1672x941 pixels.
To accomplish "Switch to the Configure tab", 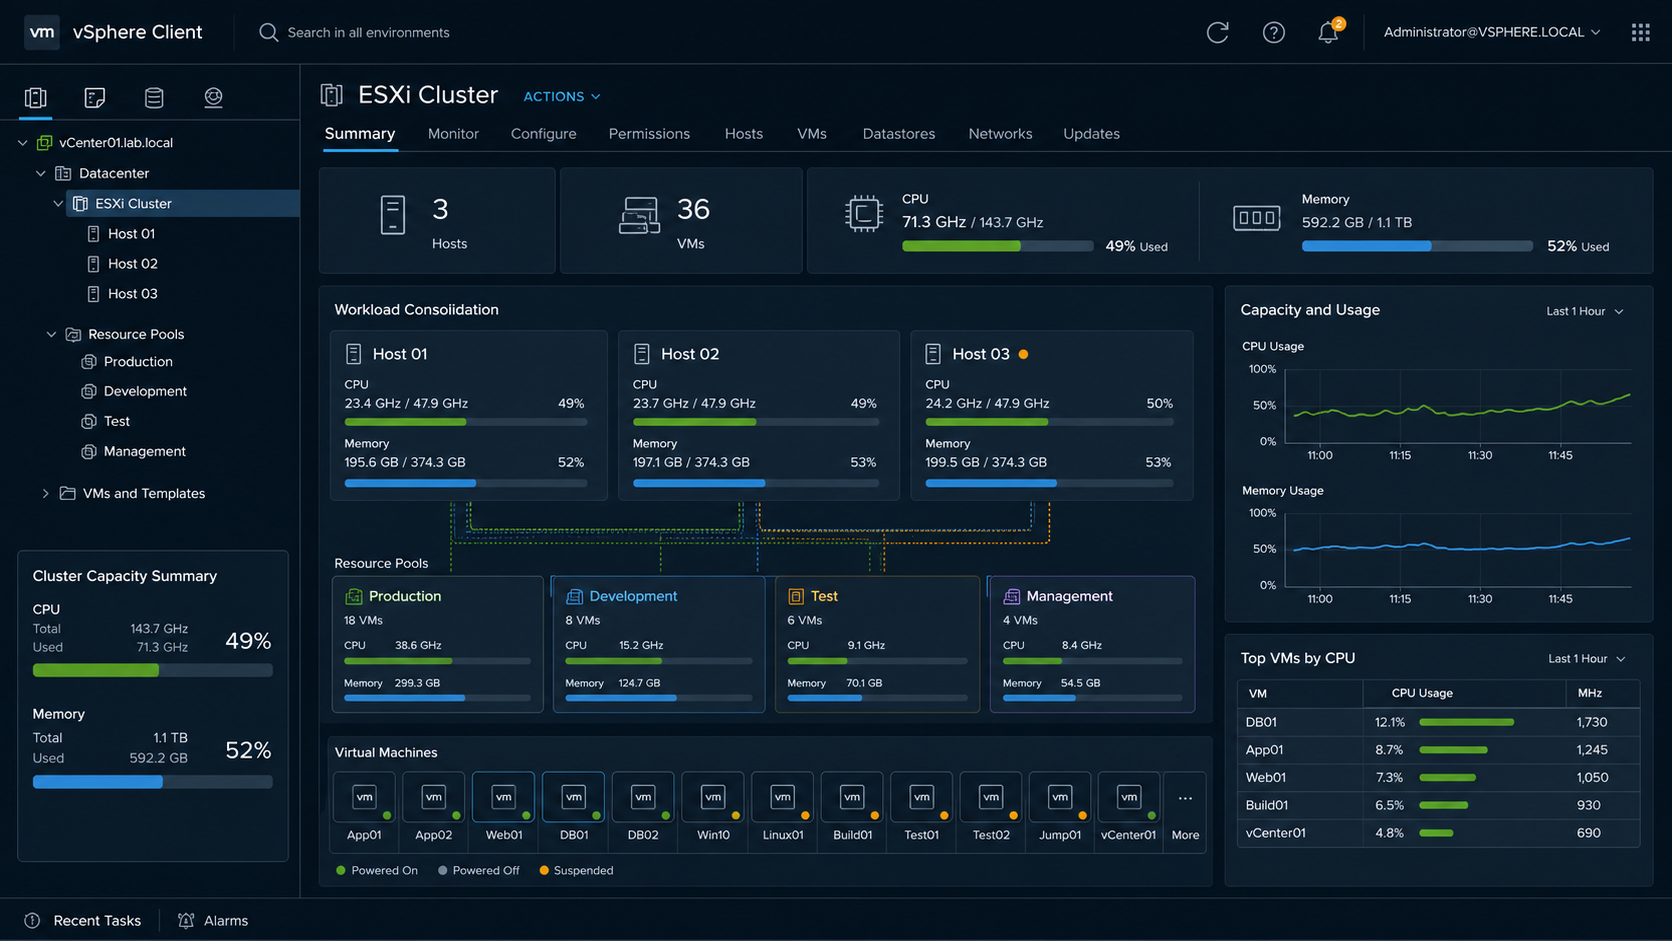I will click(x=543, y=134).
